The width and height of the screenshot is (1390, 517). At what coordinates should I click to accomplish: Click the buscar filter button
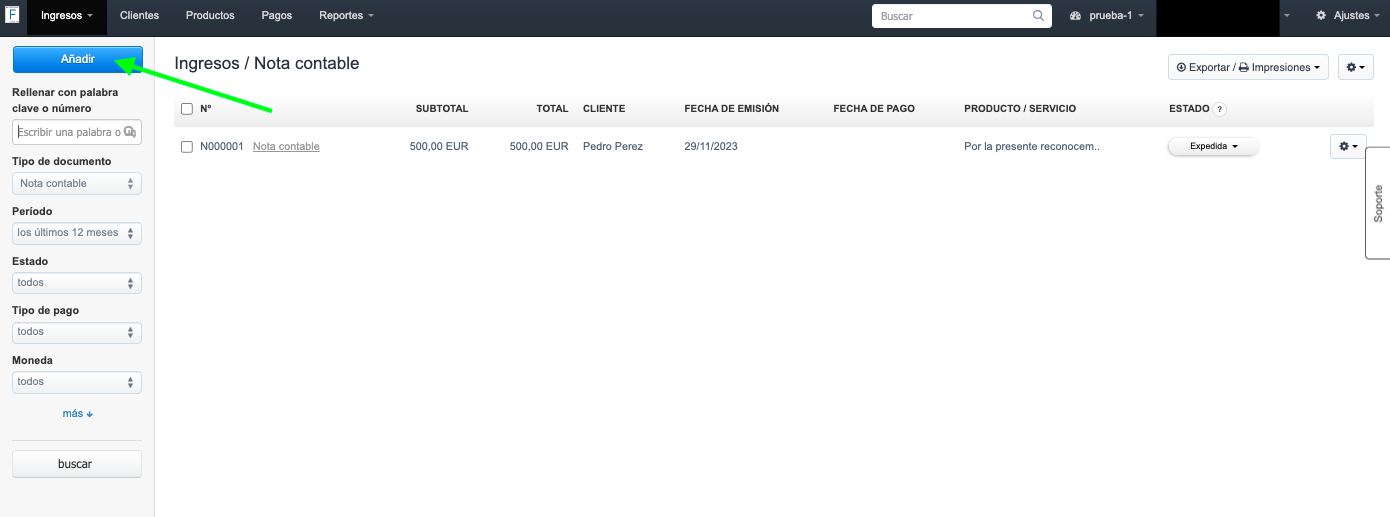tap(77, 464)
